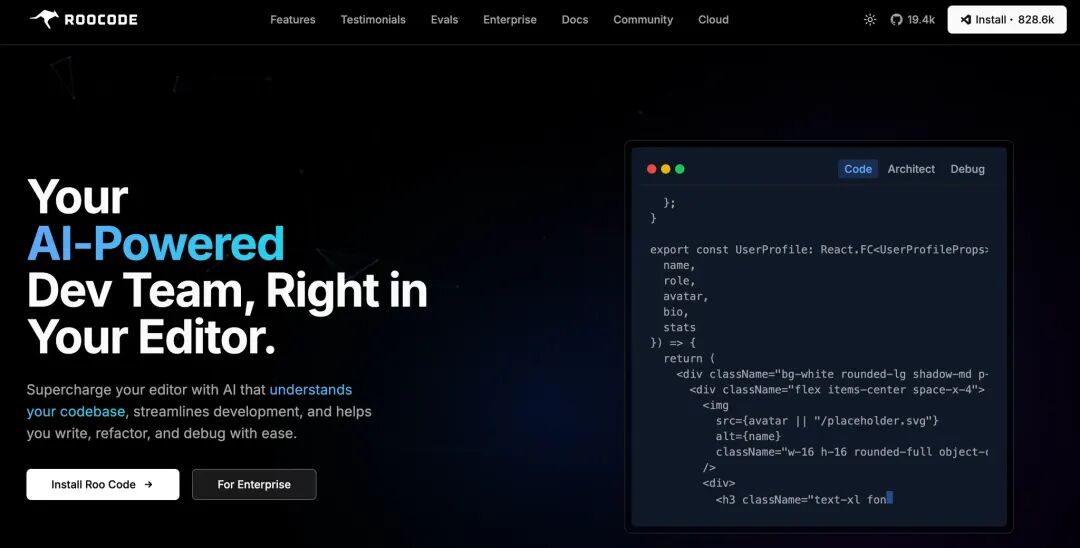Screen dimensions: 1080x548
Task: Click the yellow dot in code window
Action: [x=665, y=169]
